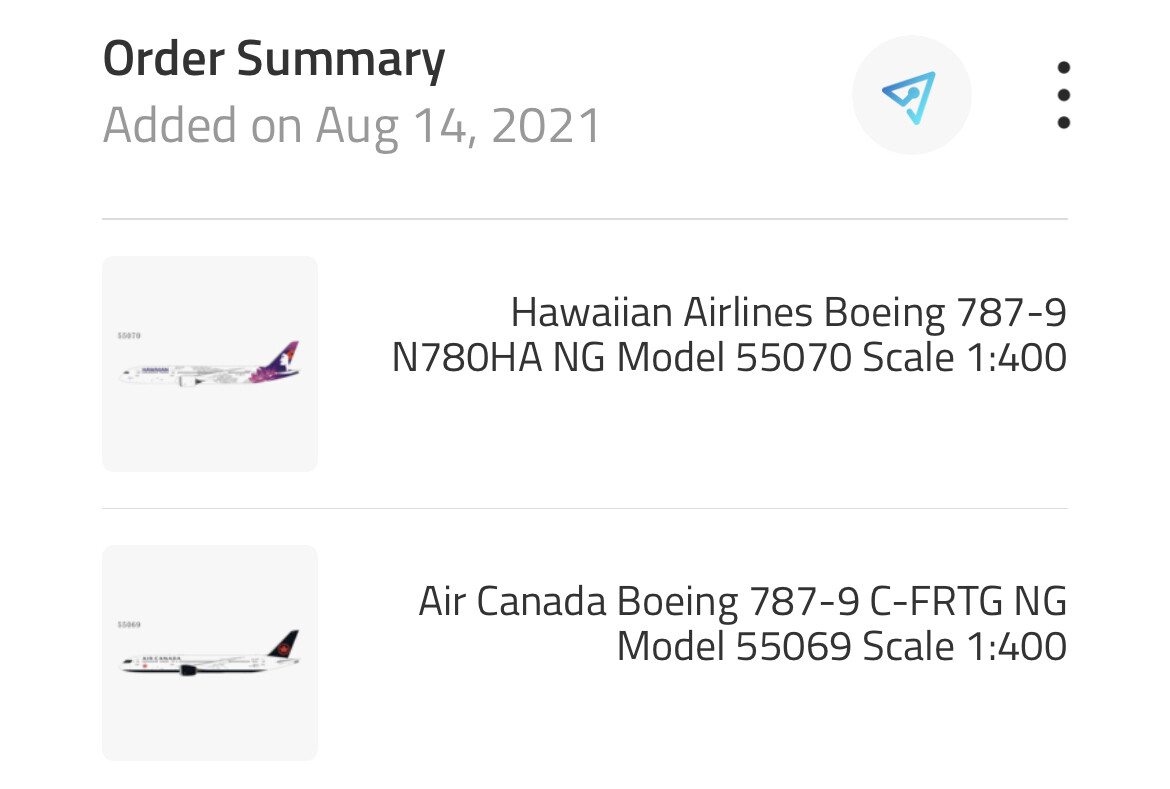Click the paper plane send icon
The width and height of the screenshot is (1170, 789).
pyautogui.click(x=909, y=97)
